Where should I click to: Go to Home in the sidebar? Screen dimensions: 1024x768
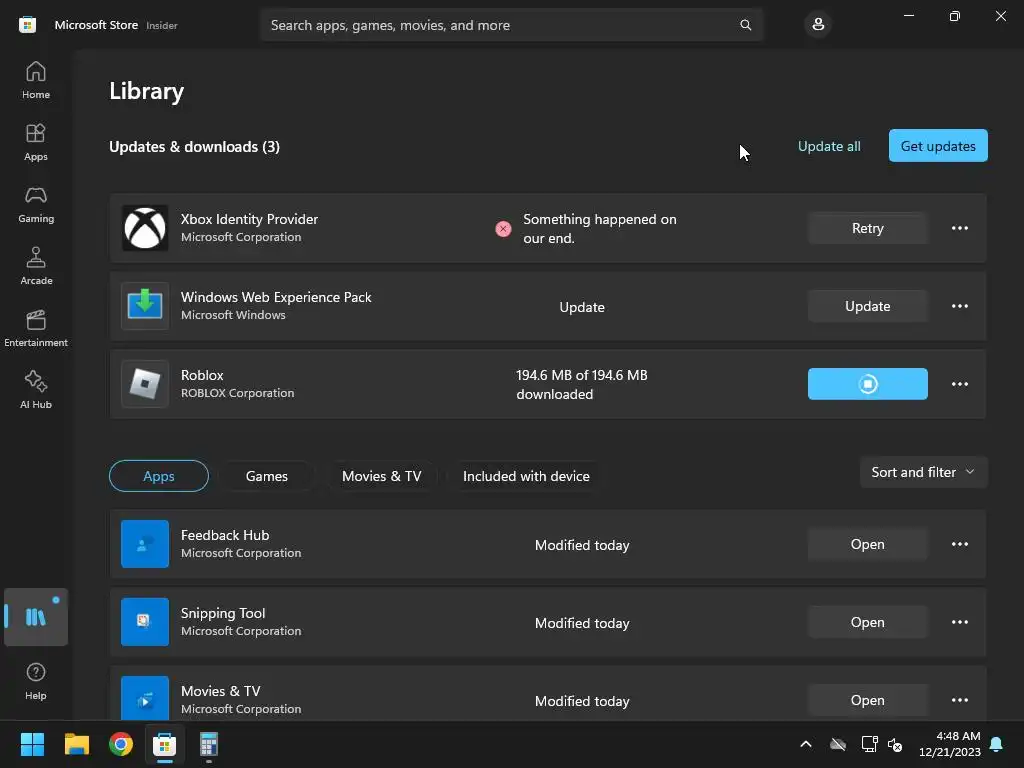tap(35, 80)
